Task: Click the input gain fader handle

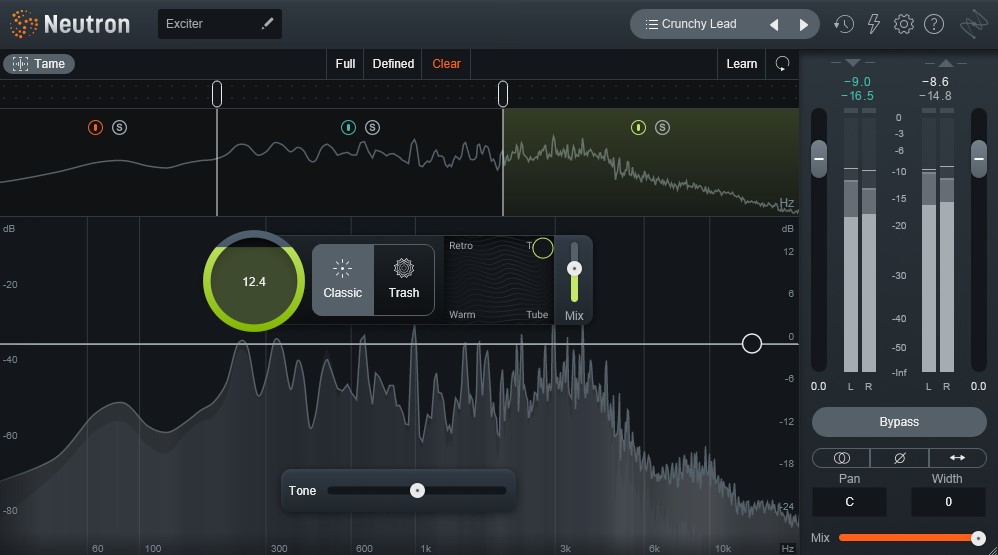Action: 819,158
